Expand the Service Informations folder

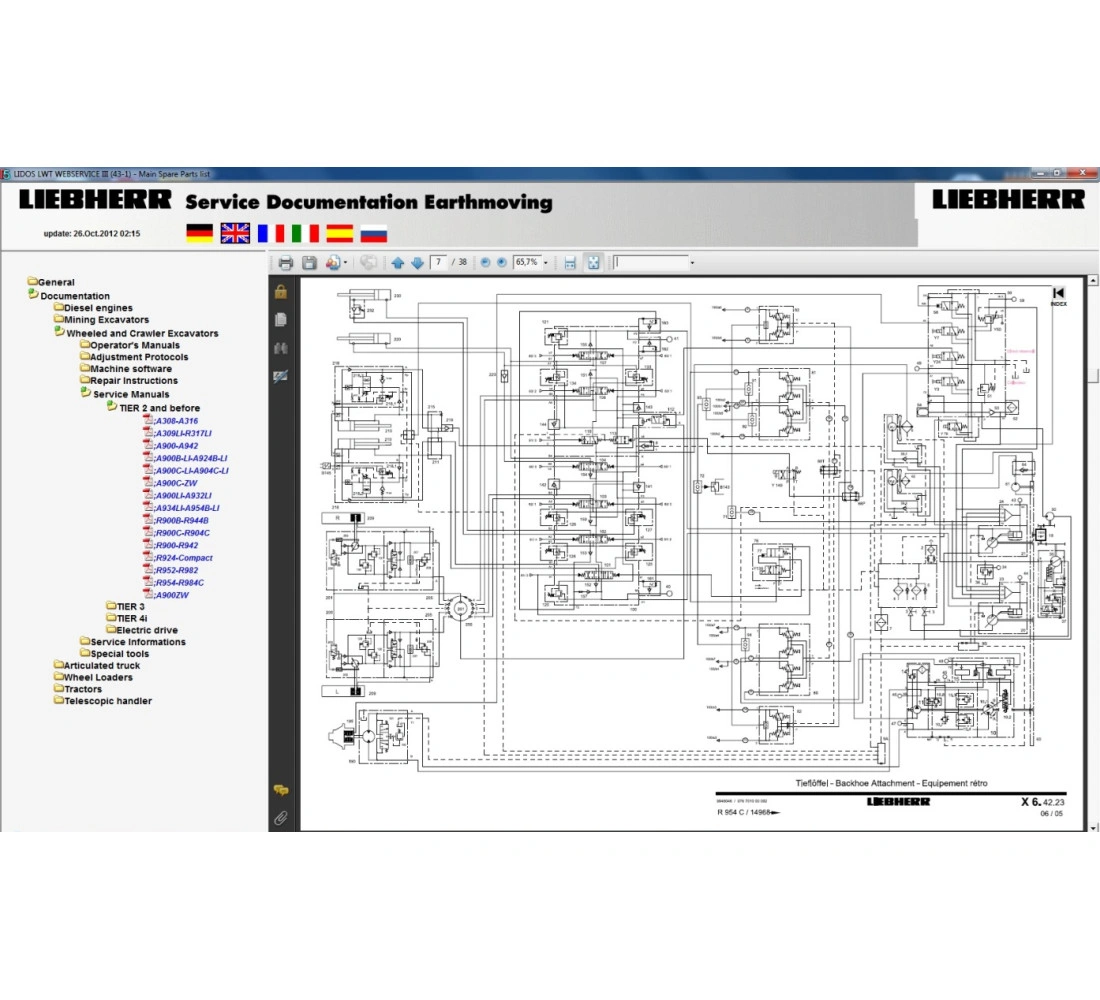133,641
